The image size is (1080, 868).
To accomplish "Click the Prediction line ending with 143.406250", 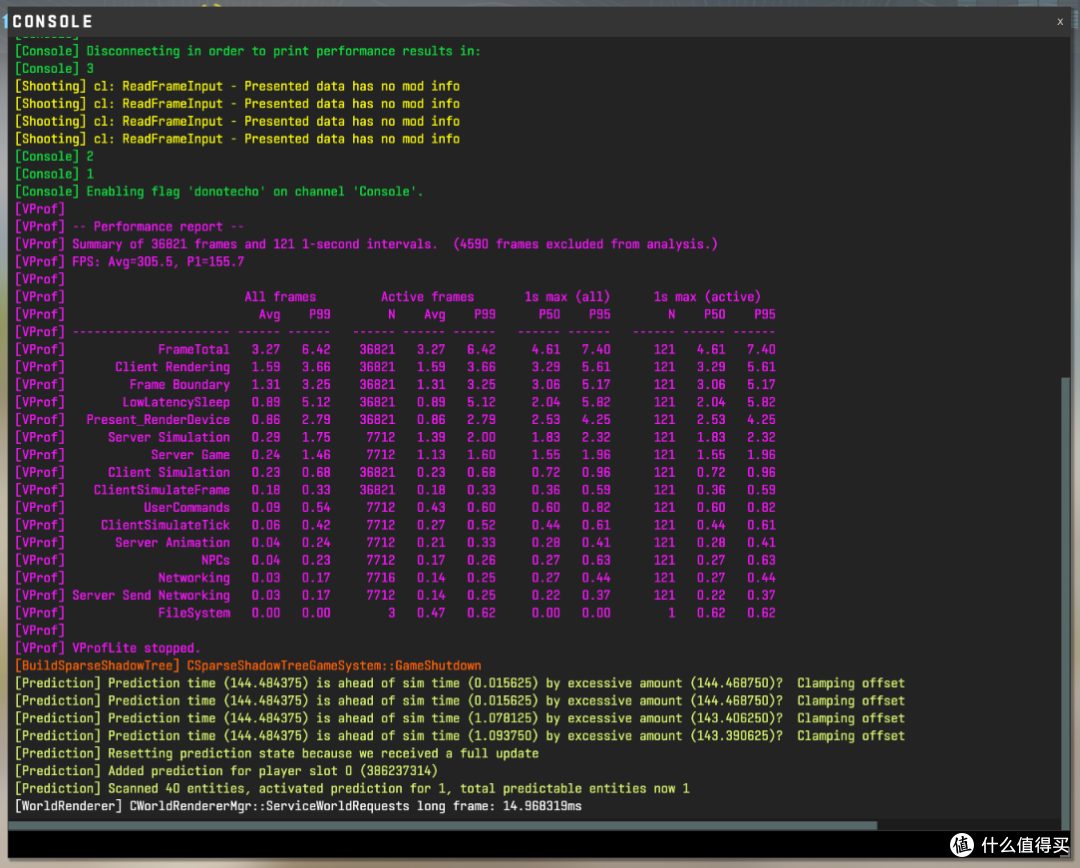I will pyautogui.click(x=459, y=719).
